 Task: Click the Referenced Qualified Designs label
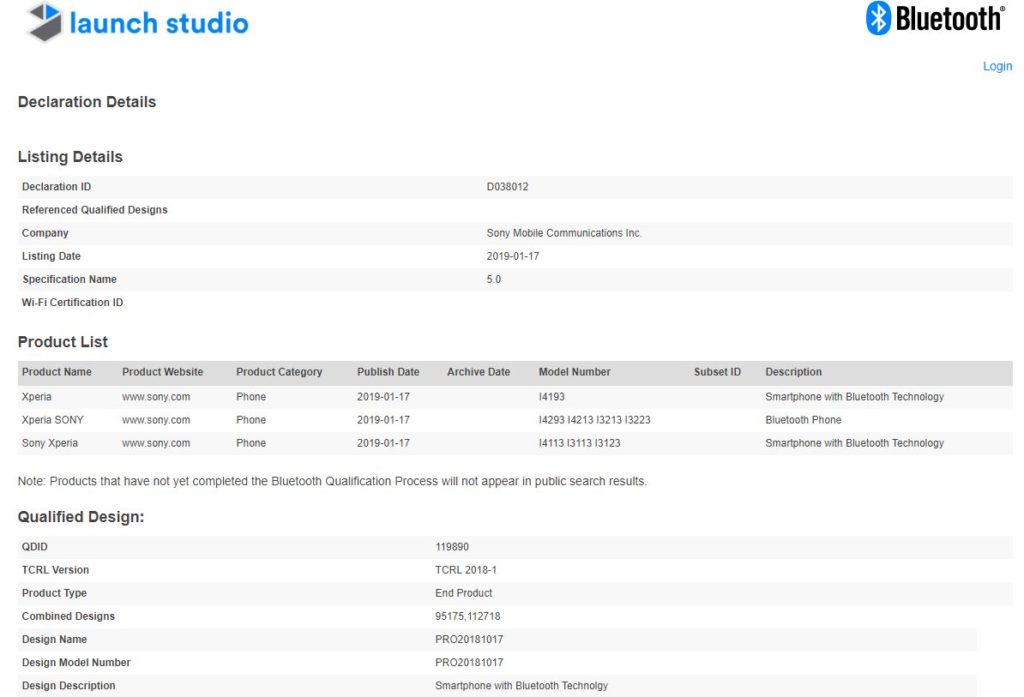click(x=95, y=210)
